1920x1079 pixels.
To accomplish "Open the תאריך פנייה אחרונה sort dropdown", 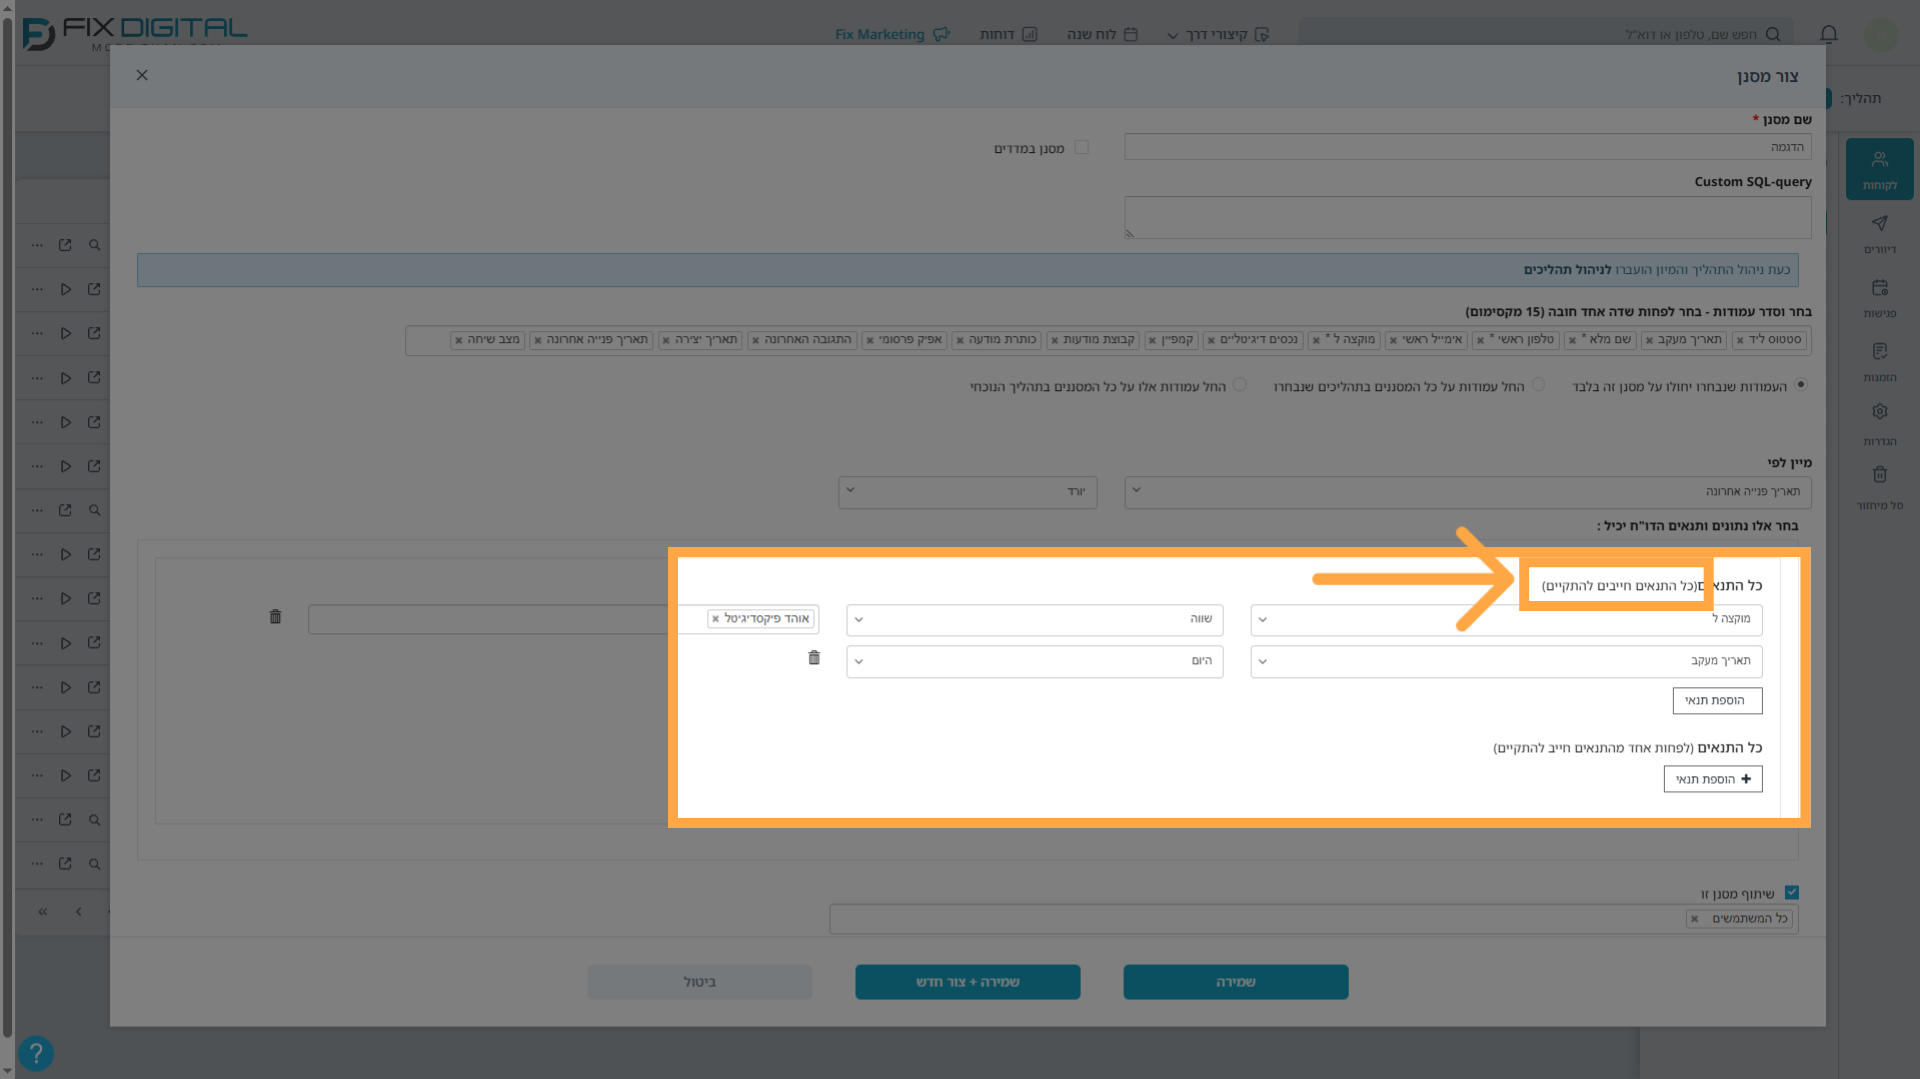I will [x=1467, y=492].
